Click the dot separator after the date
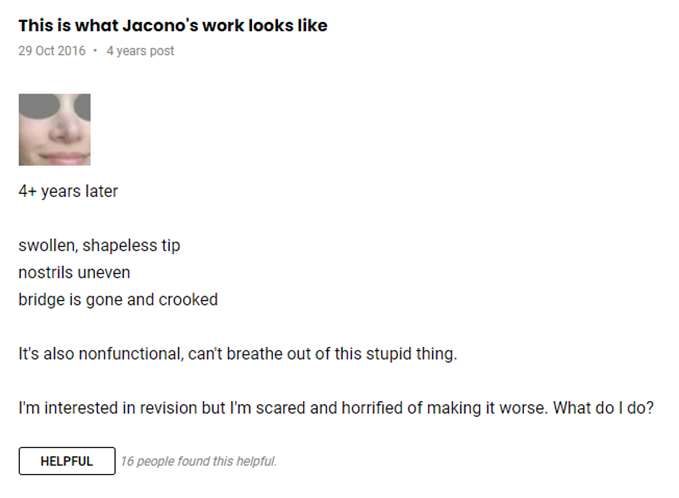Image resolution: width=679 pixels, height=498 pixels. coord(95,51)
